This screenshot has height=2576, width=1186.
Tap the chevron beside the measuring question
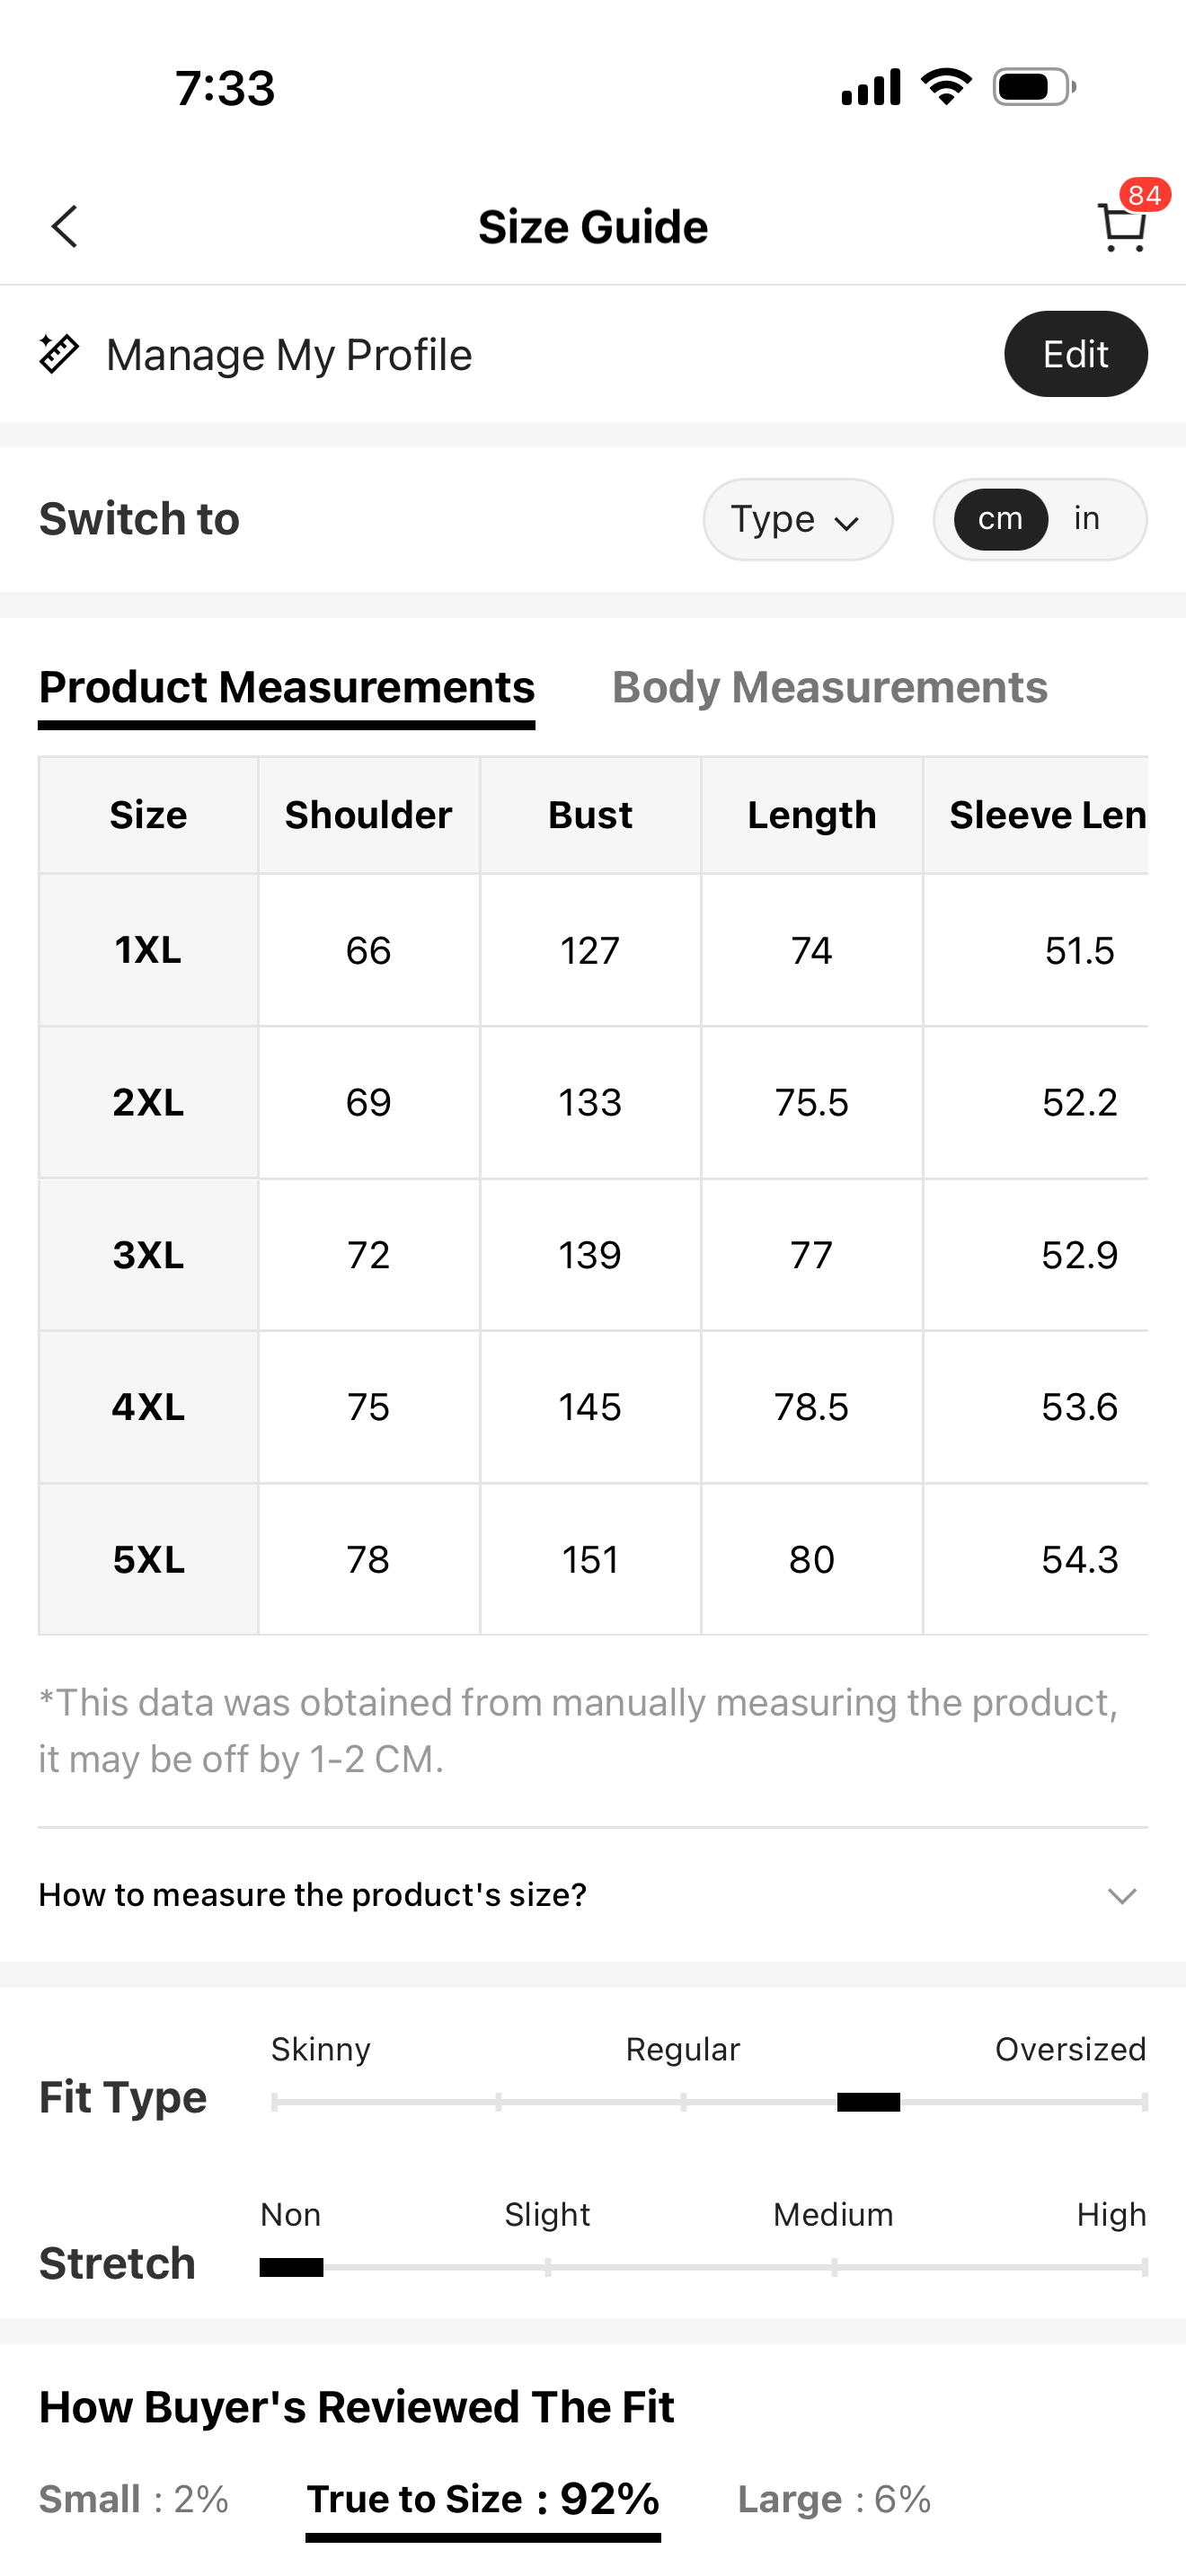click(x=1122, y=1896)
